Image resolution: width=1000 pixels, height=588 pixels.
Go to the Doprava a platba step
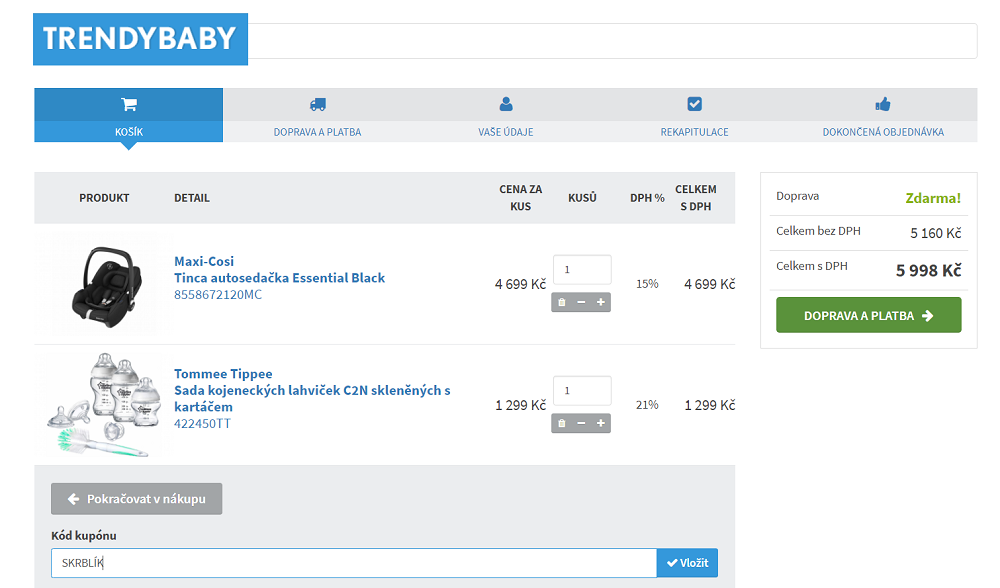(318, 115)
